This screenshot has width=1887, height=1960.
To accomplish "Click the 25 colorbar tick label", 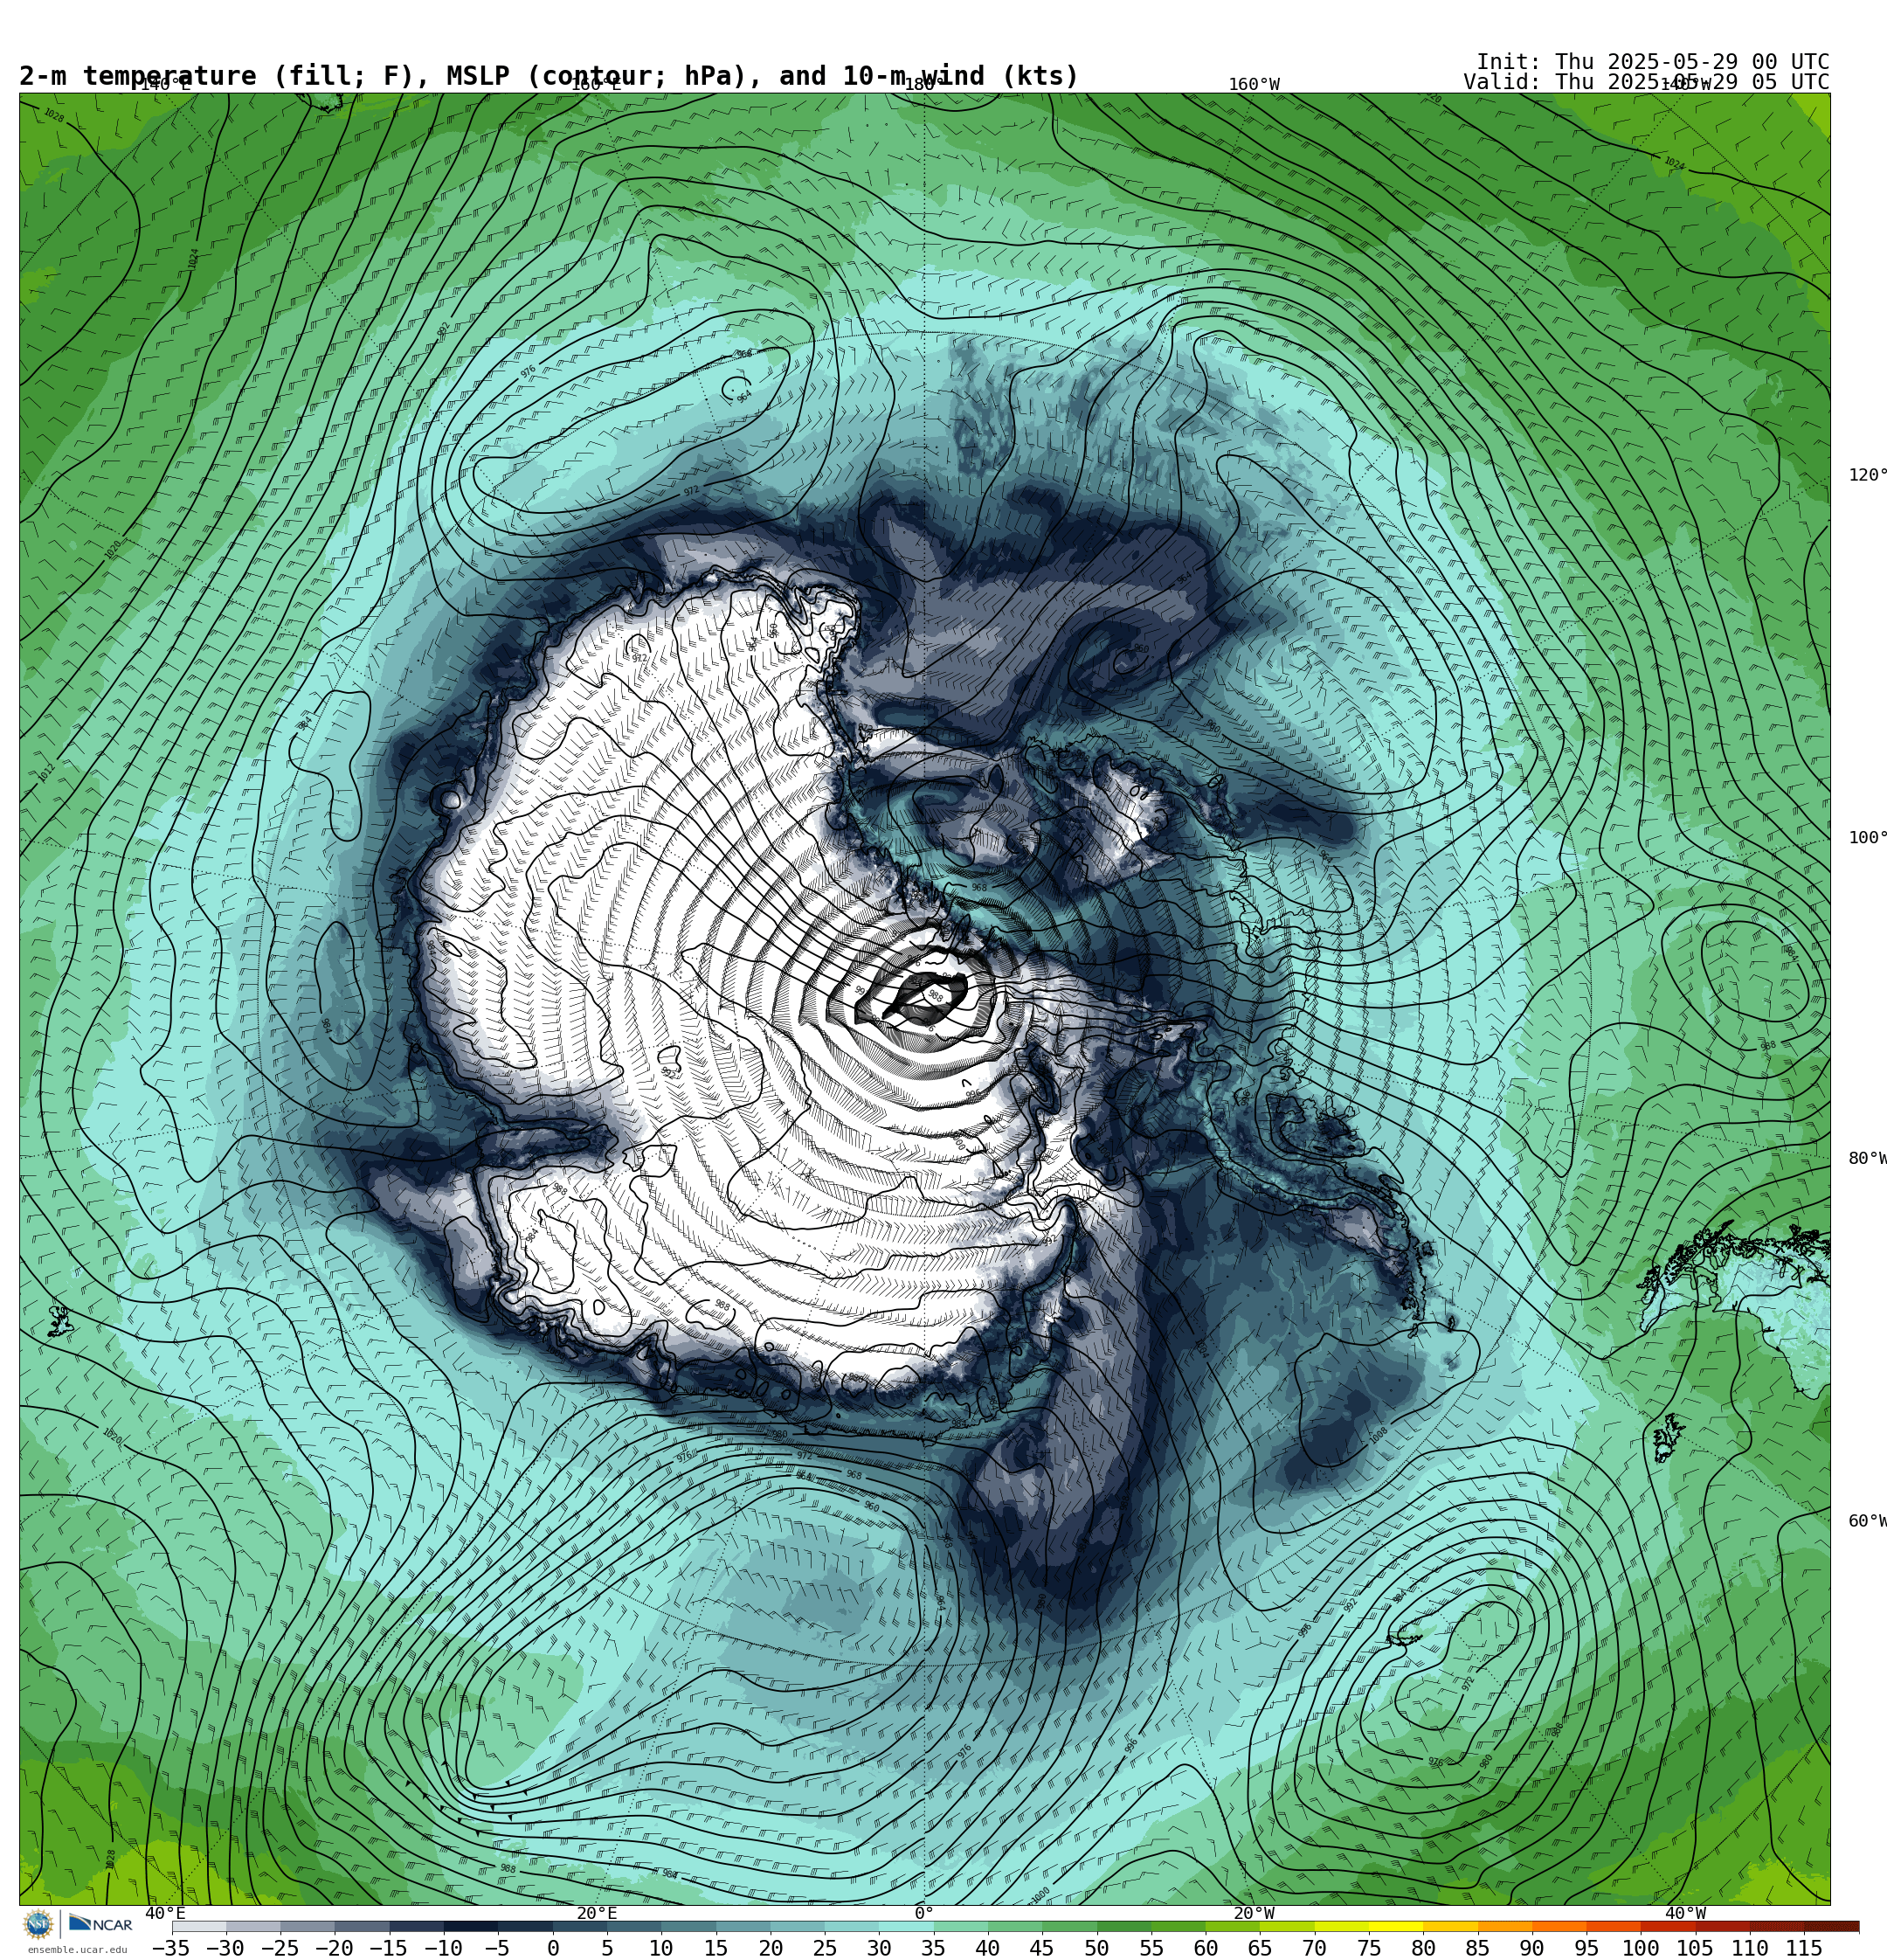I will coord(825,1948).
